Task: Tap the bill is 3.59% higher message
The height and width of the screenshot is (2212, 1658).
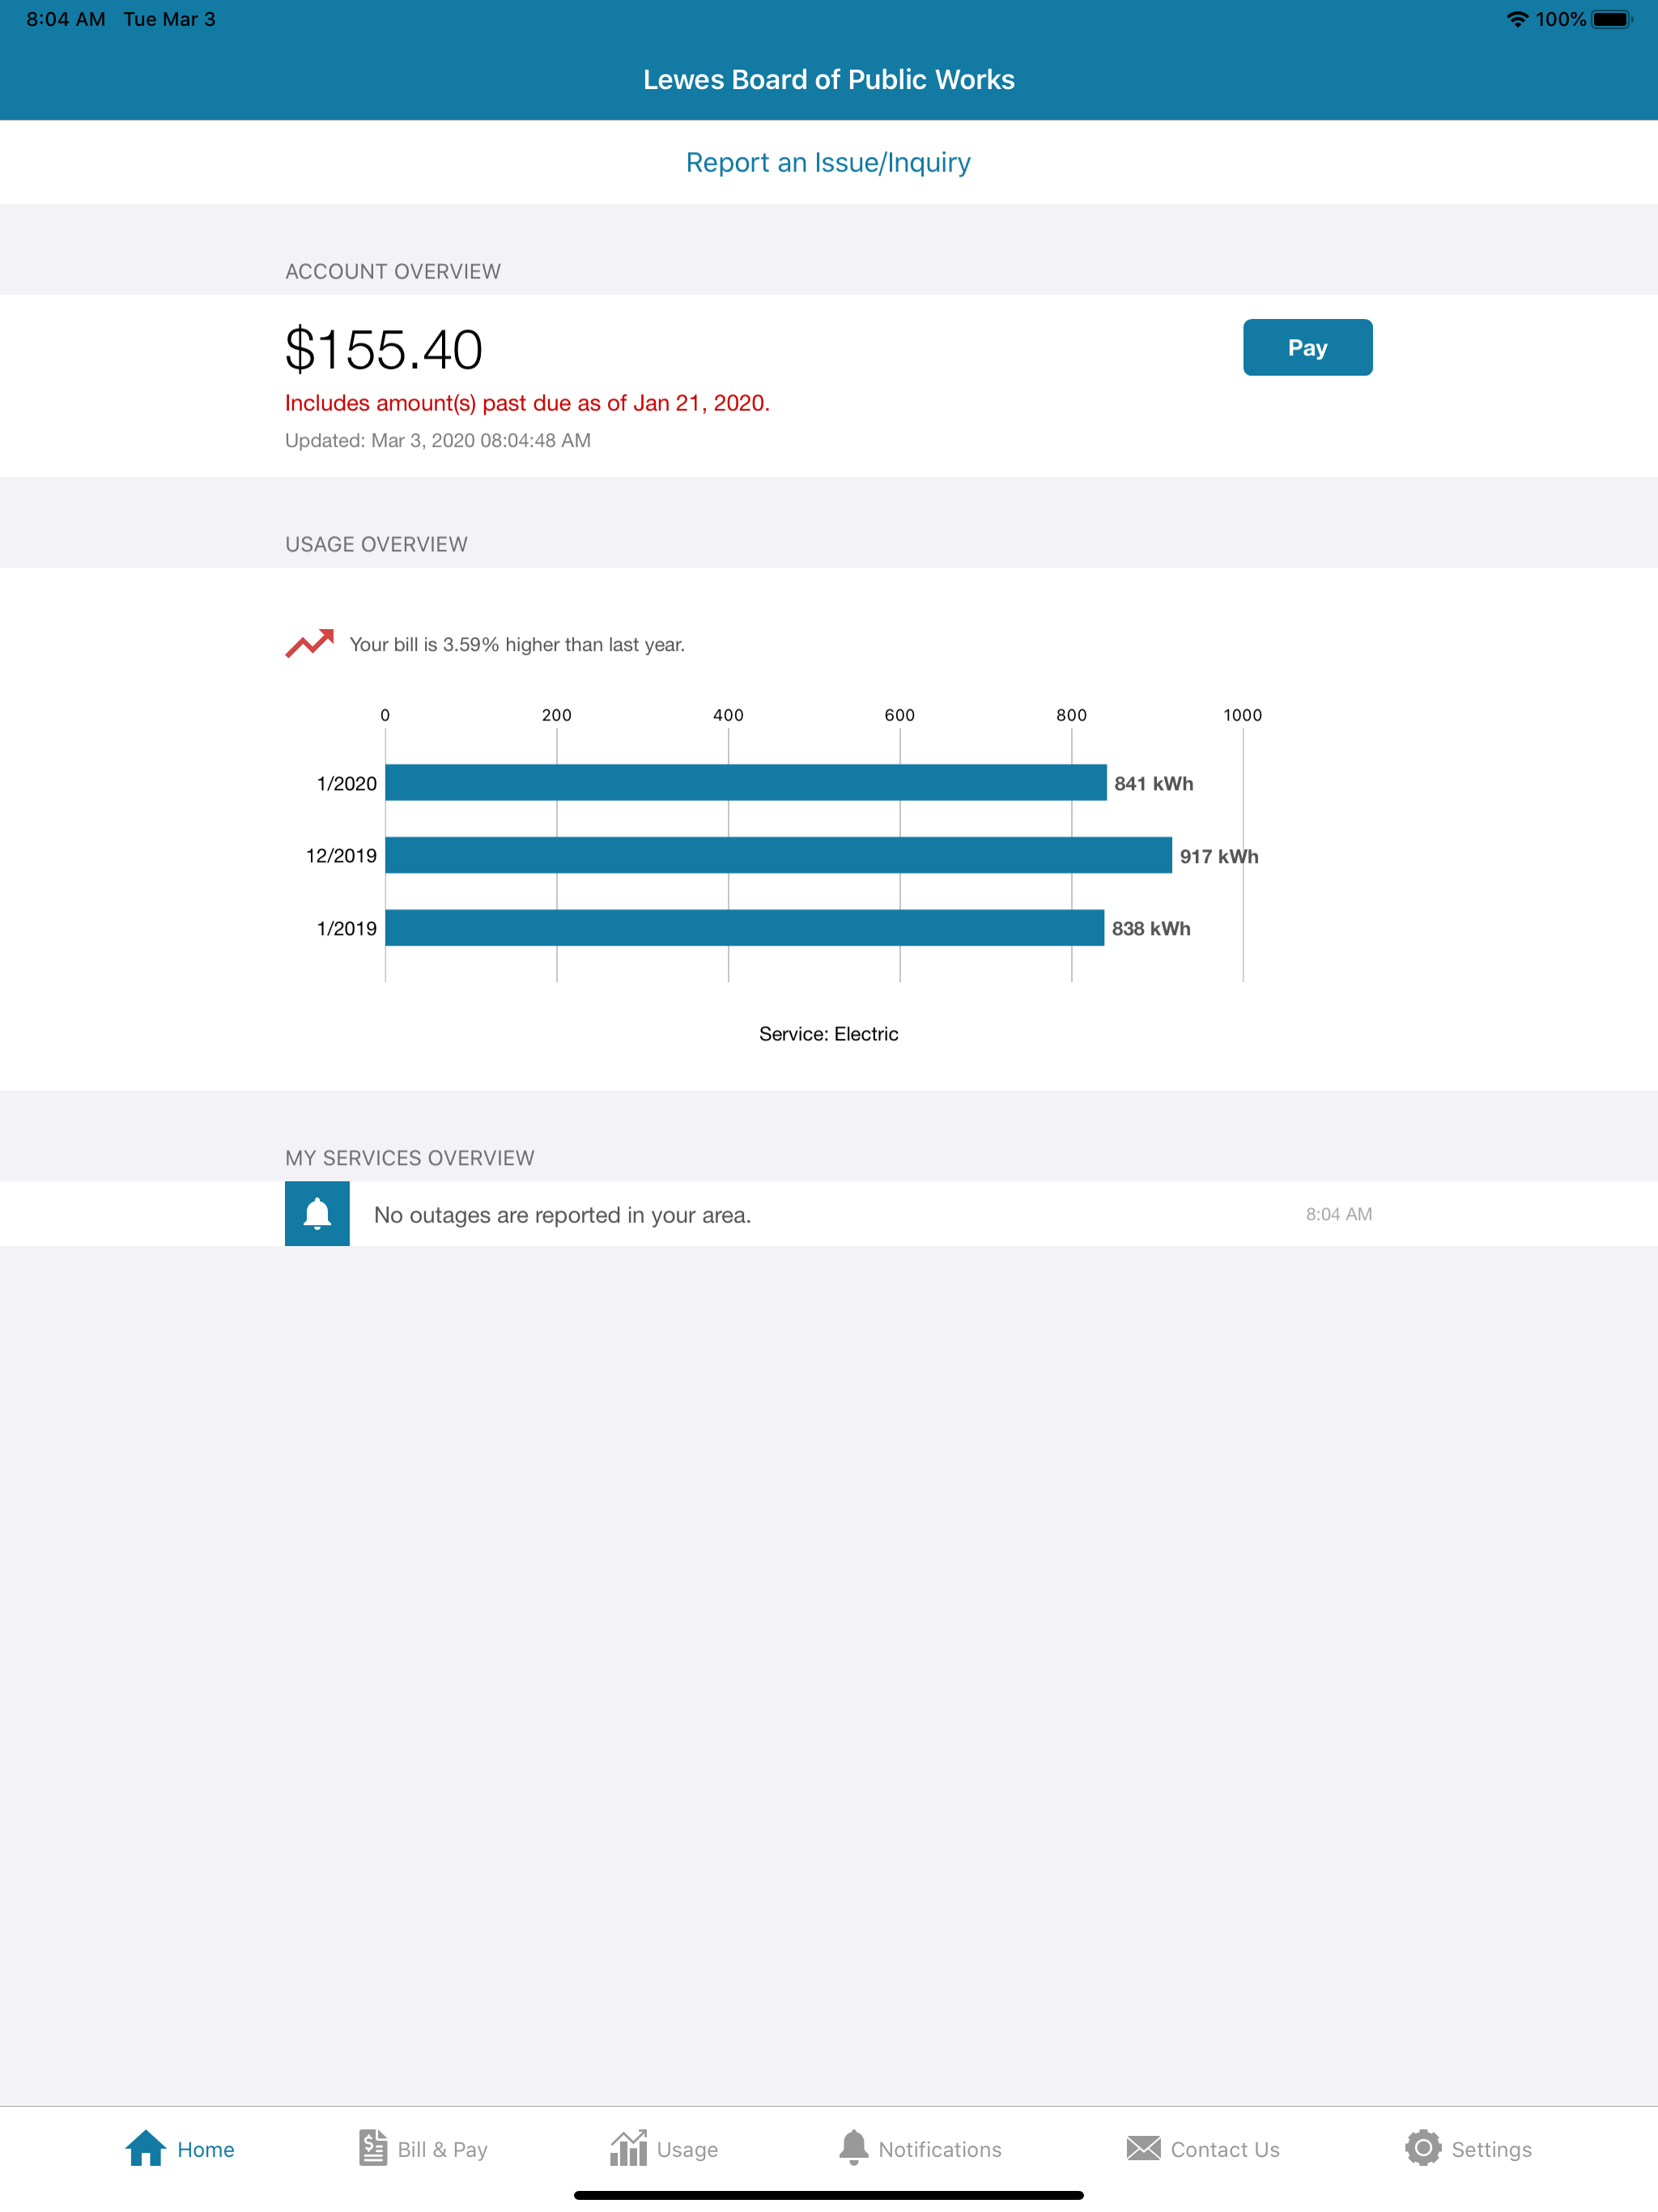Action: point(517,645)
